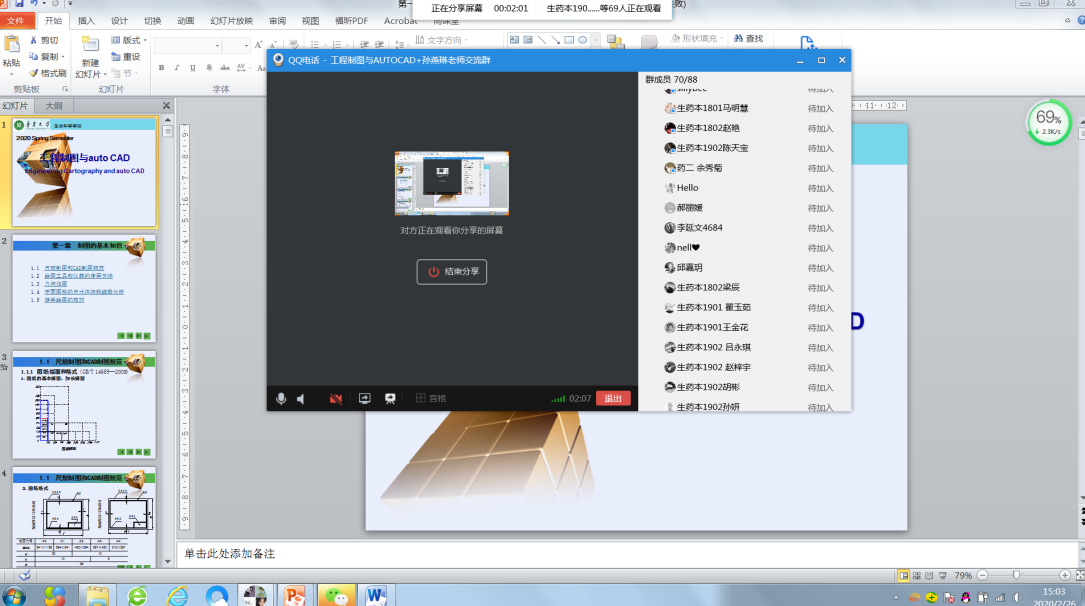Click the Windows Start button
This screenshot has height=606, width=1085.
tap(13, 595)
